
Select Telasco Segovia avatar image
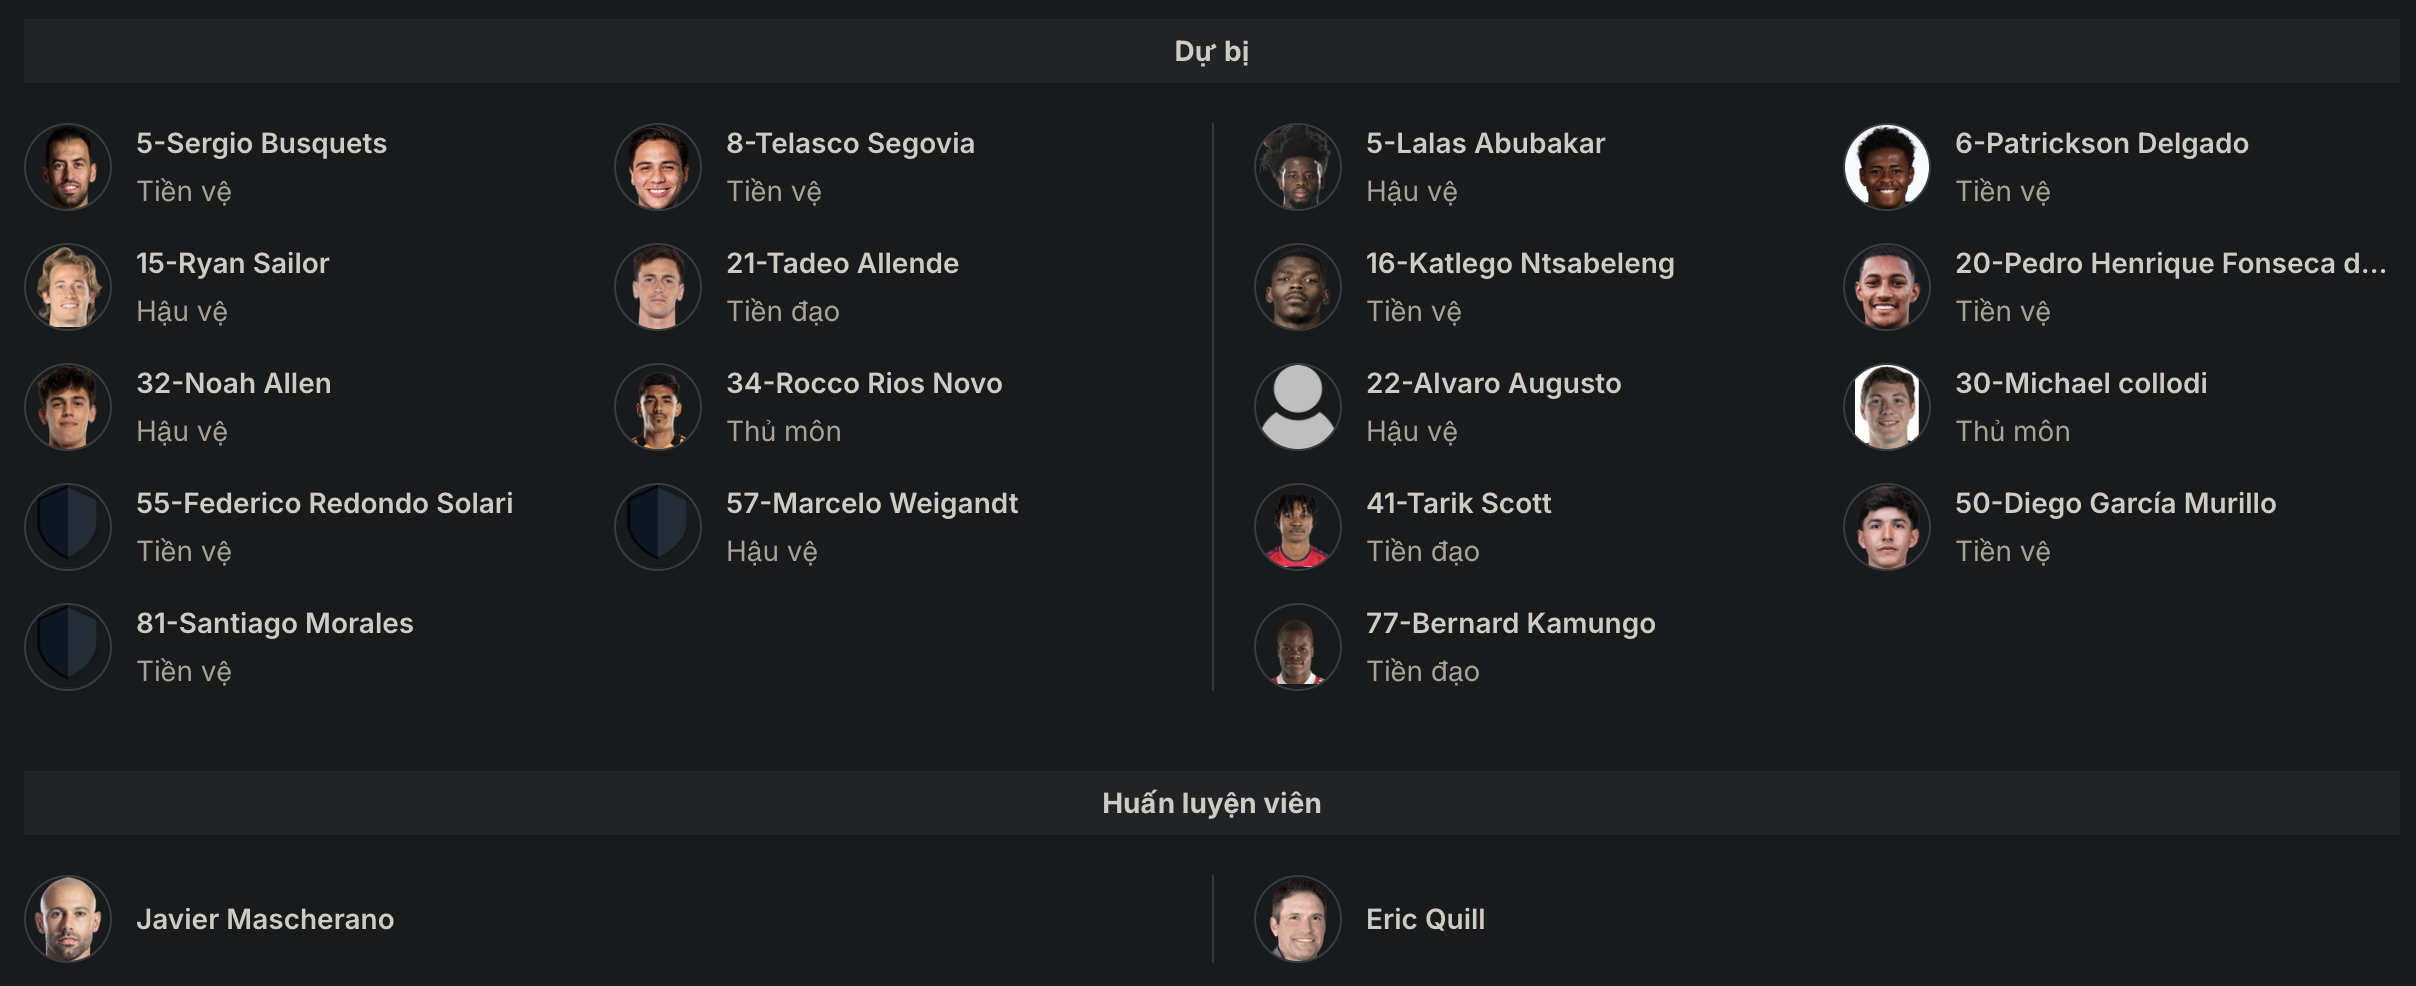point(658,167)
